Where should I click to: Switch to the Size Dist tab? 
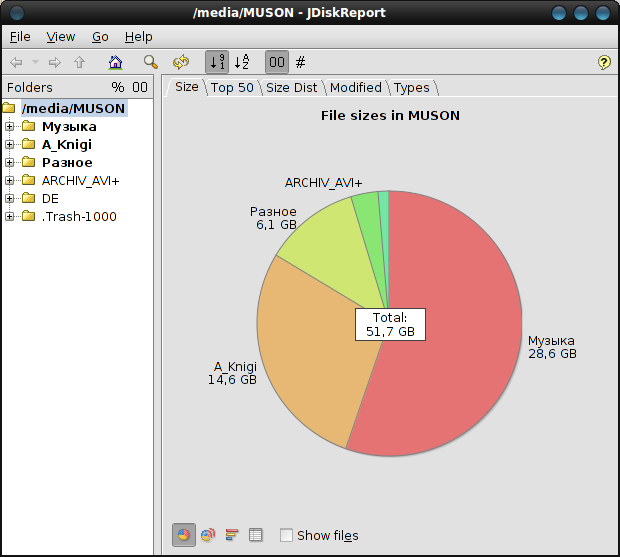291,87
